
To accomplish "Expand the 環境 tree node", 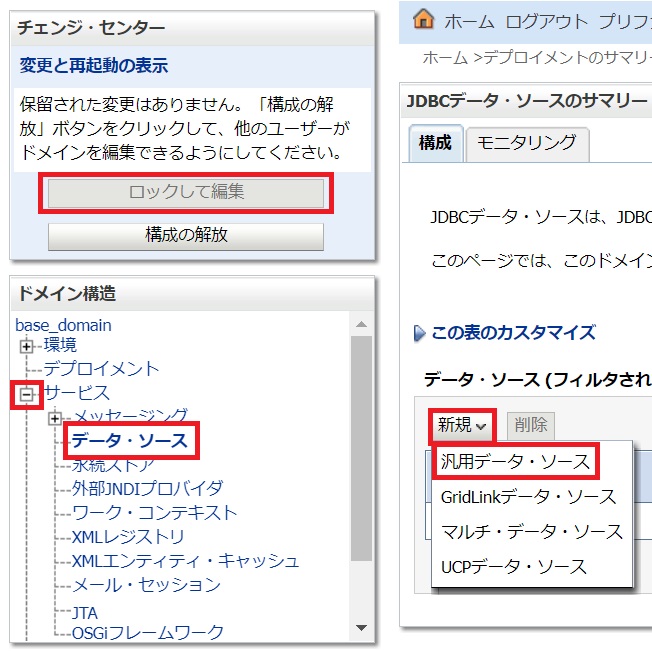I will point(27,345).
